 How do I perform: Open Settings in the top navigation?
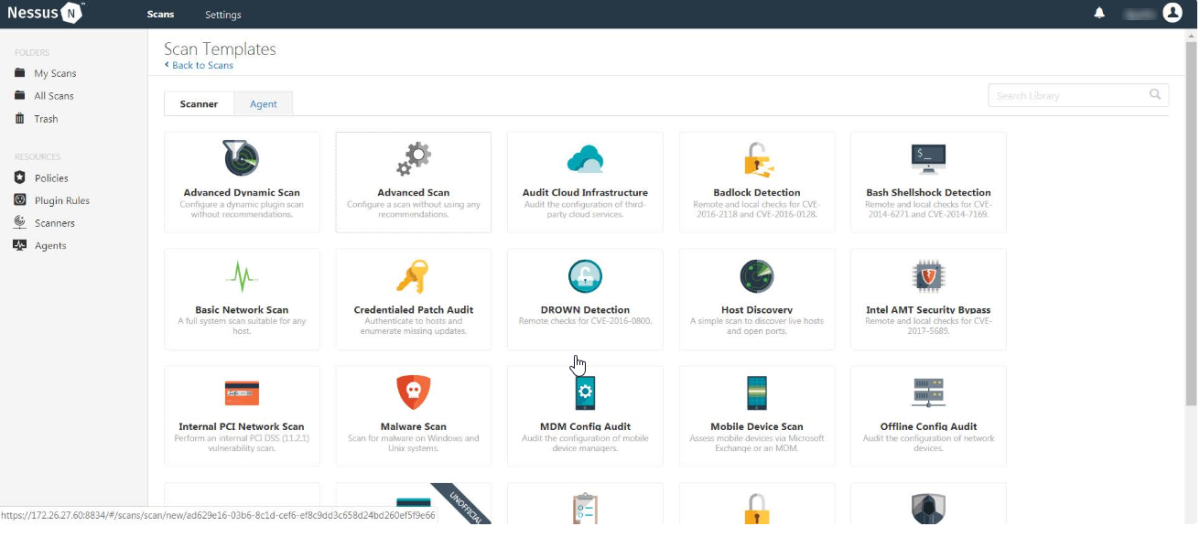[223, 15]
